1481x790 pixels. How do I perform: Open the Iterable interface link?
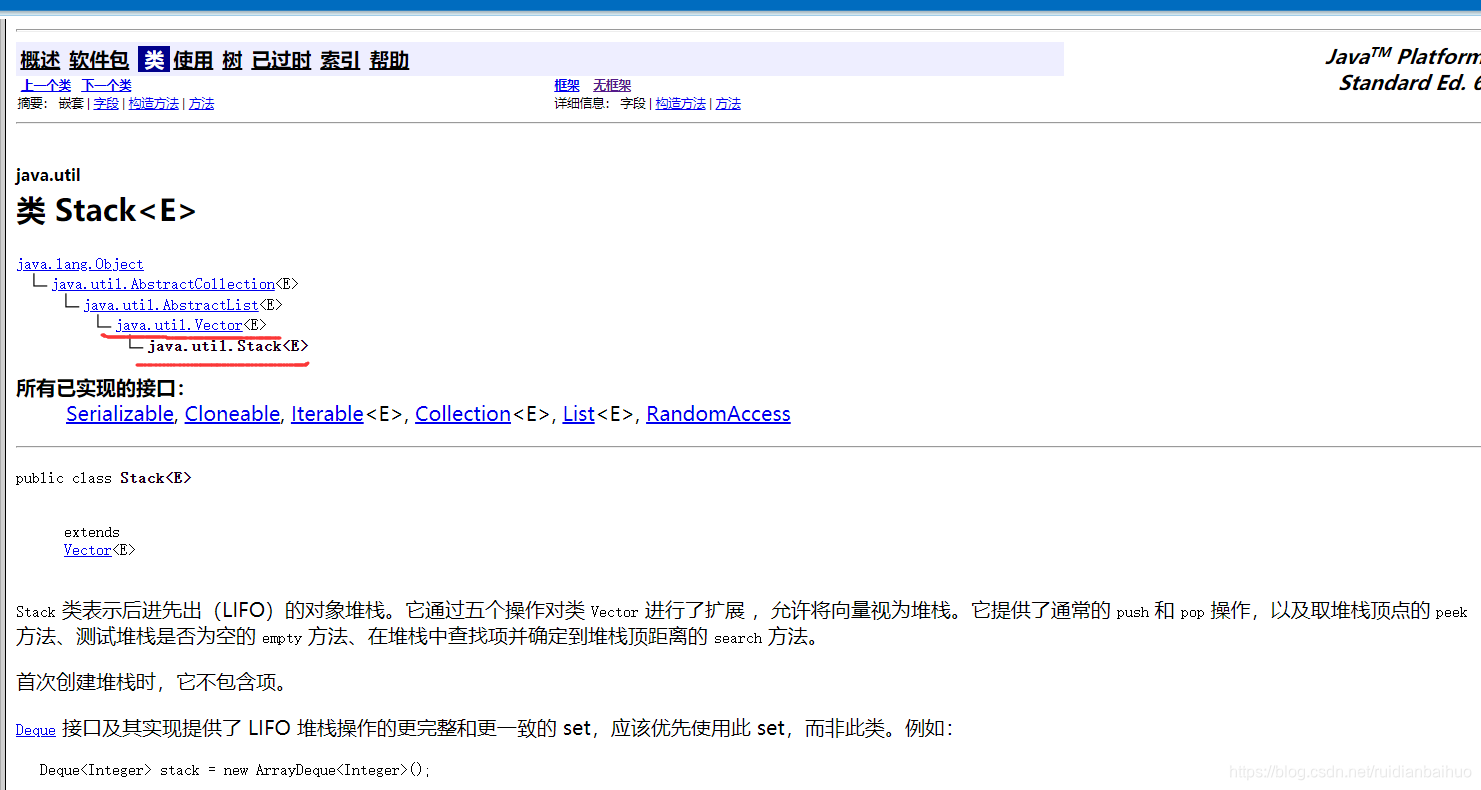tap(327, 414)
